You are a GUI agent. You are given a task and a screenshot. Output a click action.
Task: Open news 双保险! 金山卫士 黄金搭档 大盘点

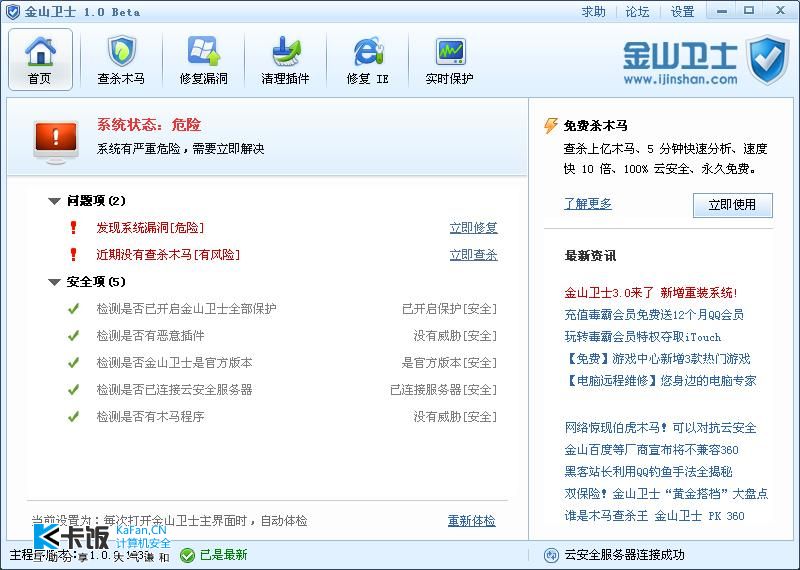point(666,493)
